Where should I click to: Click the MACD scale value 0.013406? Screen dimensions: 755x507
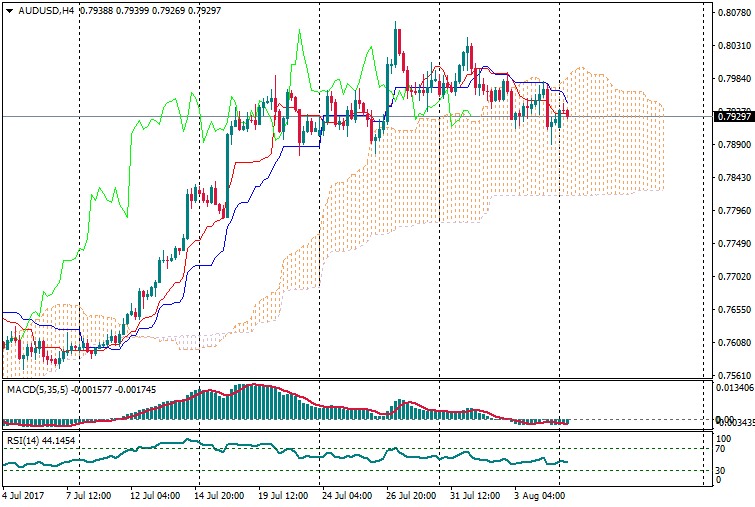pos(735,388)
